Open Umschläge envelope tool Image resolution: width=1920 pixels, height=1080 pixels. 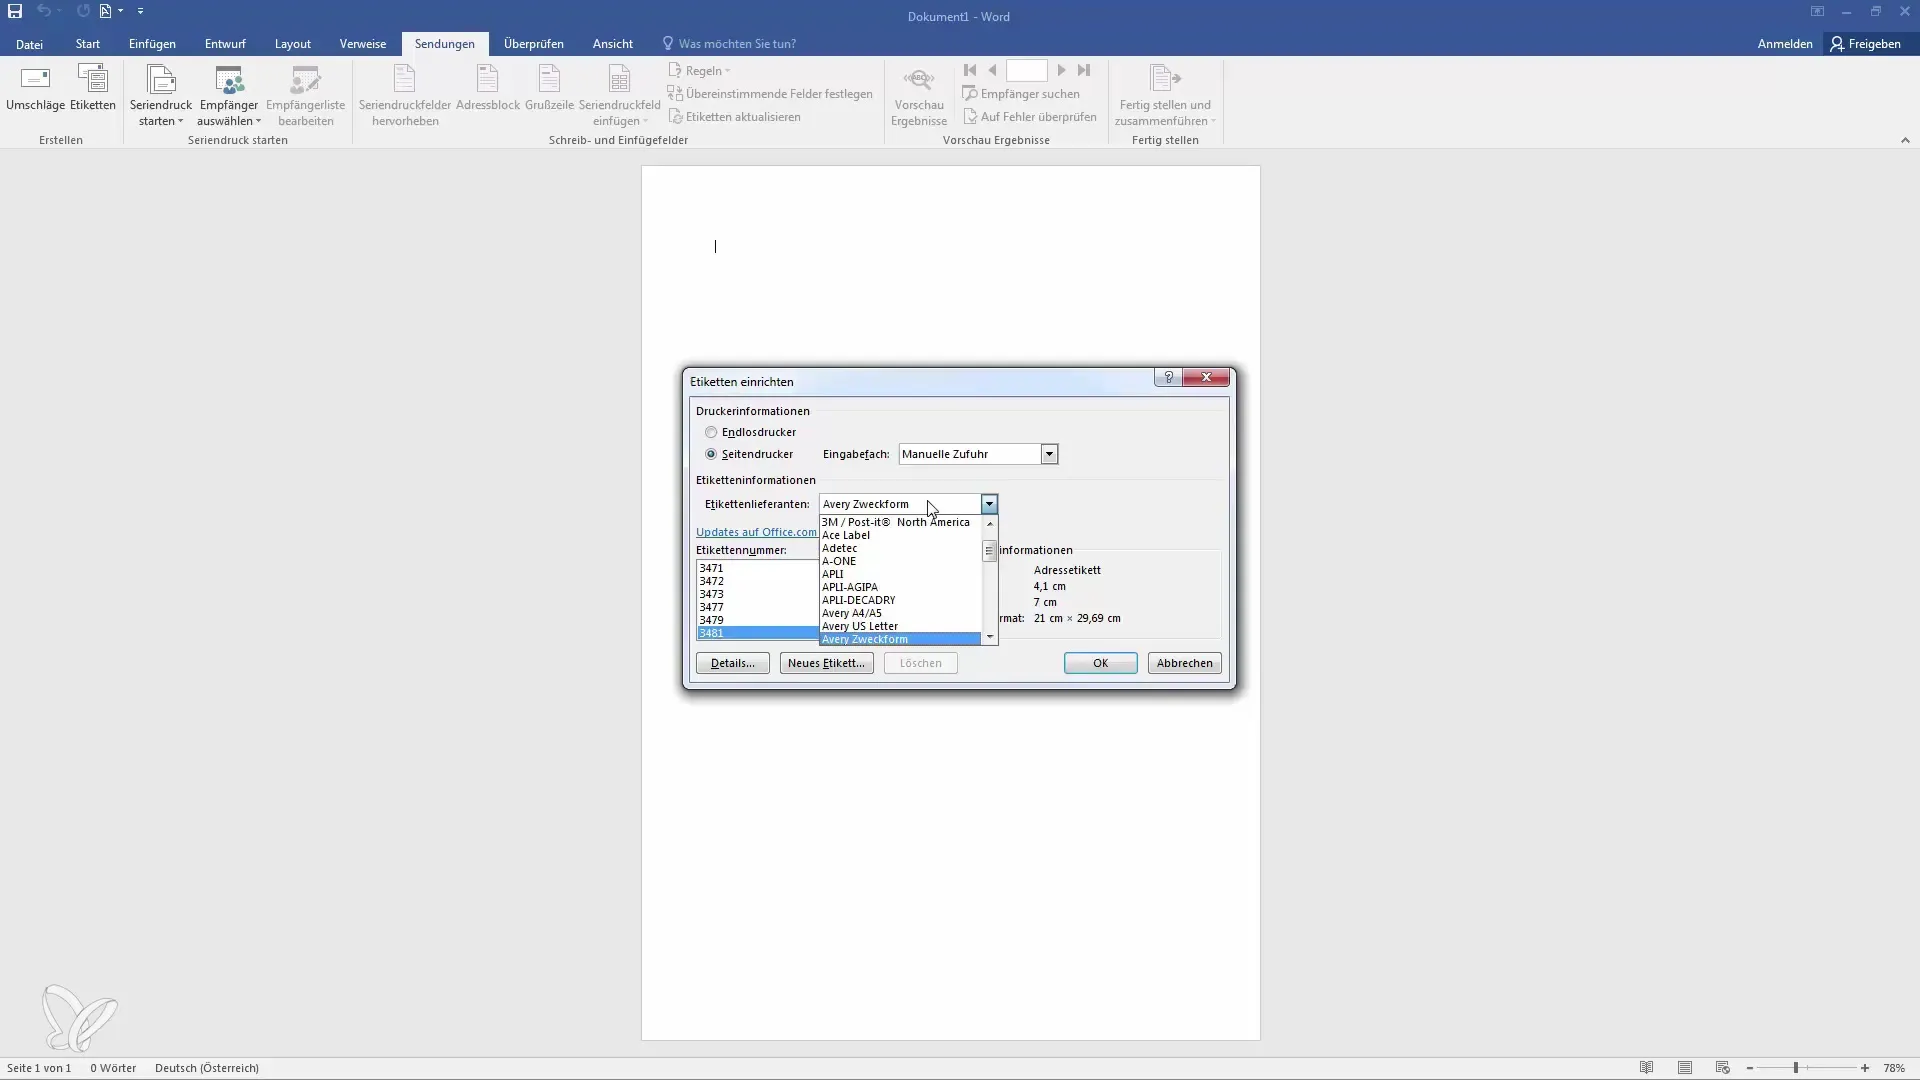pos(35,88)
